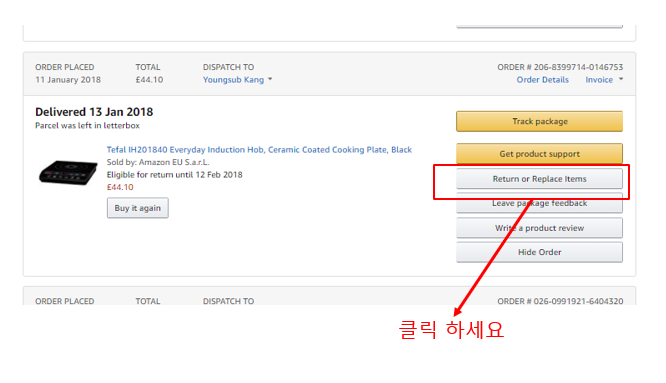Click the button at the top edge
This screenshot has height=383, width=666.
click(x=539, y=26)
